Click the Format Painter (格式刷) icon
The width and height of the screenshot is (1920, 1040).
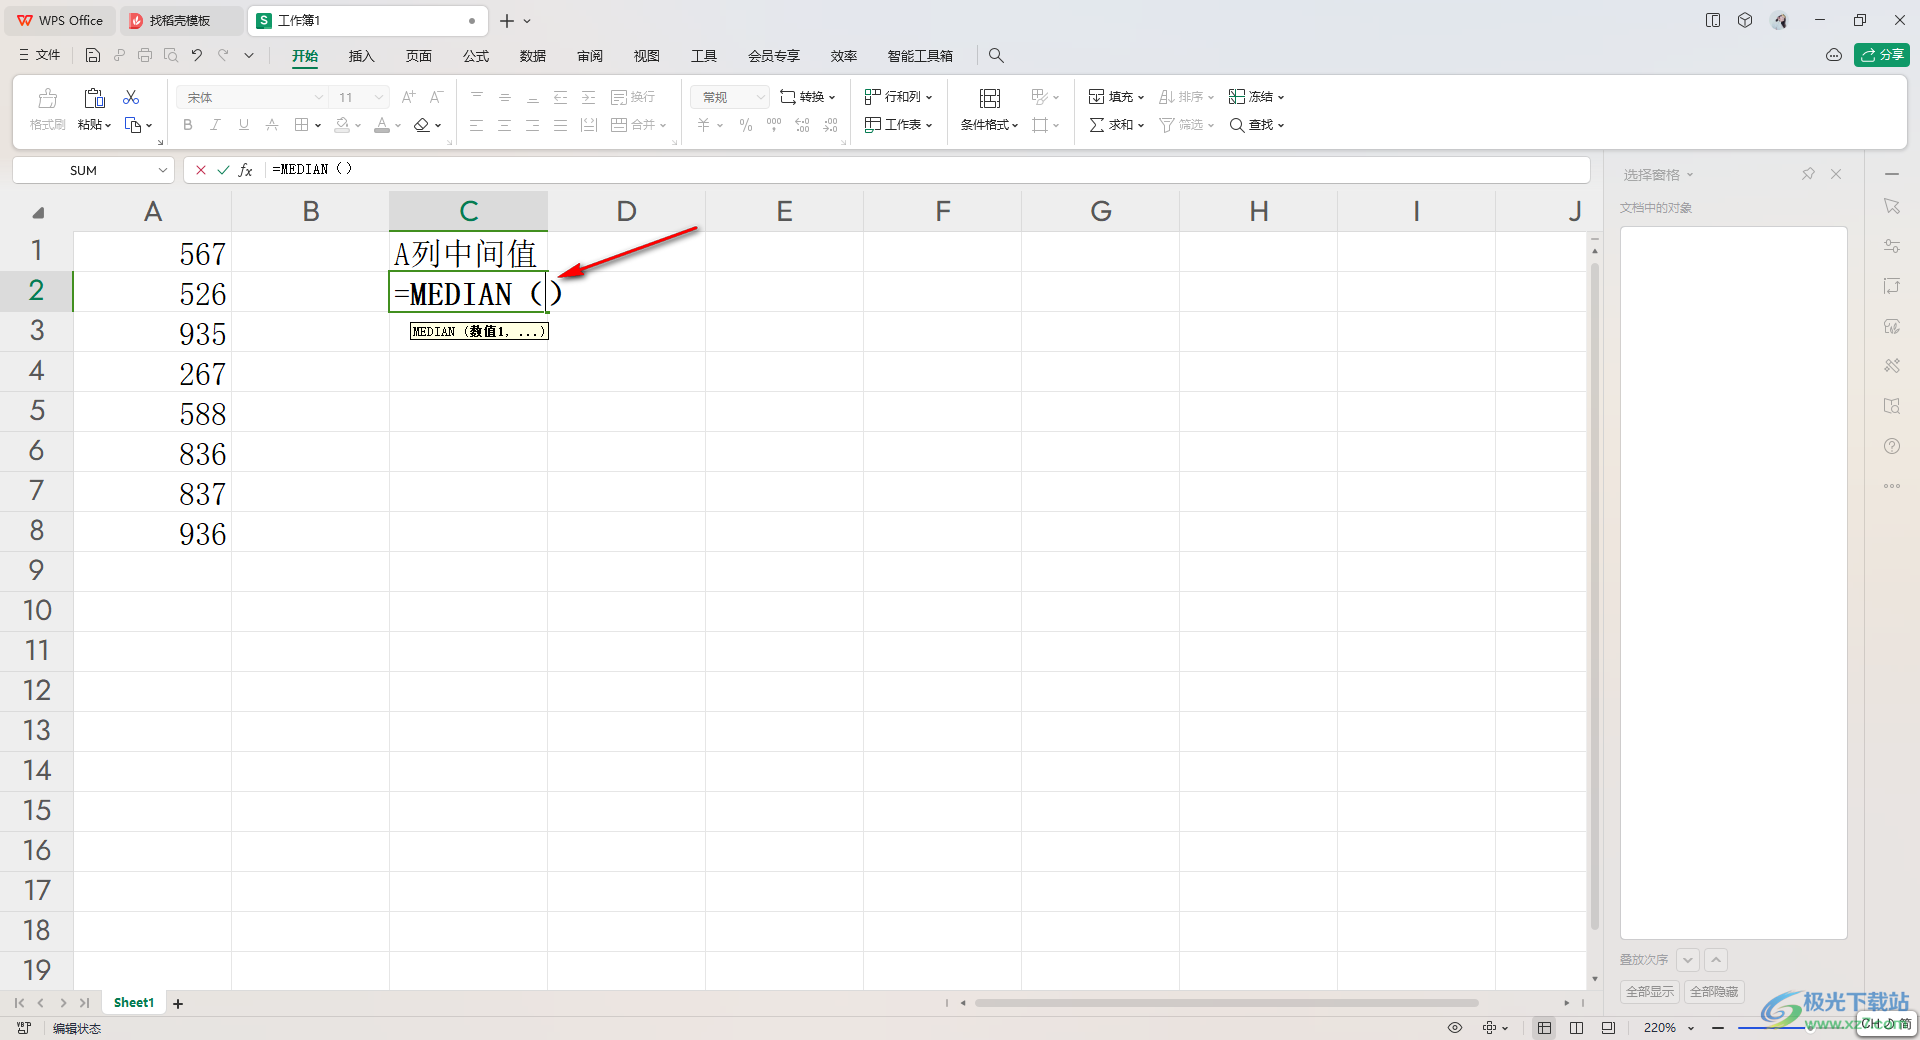point(47,98)
